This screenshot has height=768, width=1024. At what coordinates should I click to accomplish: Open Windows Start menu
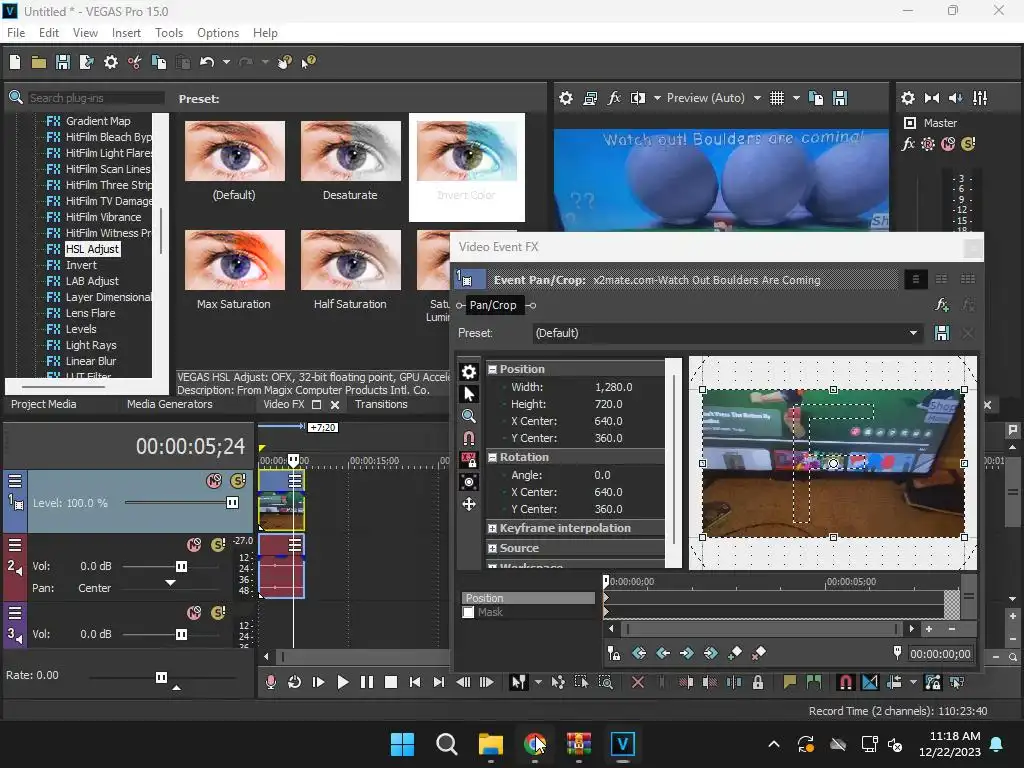point(402,744)
